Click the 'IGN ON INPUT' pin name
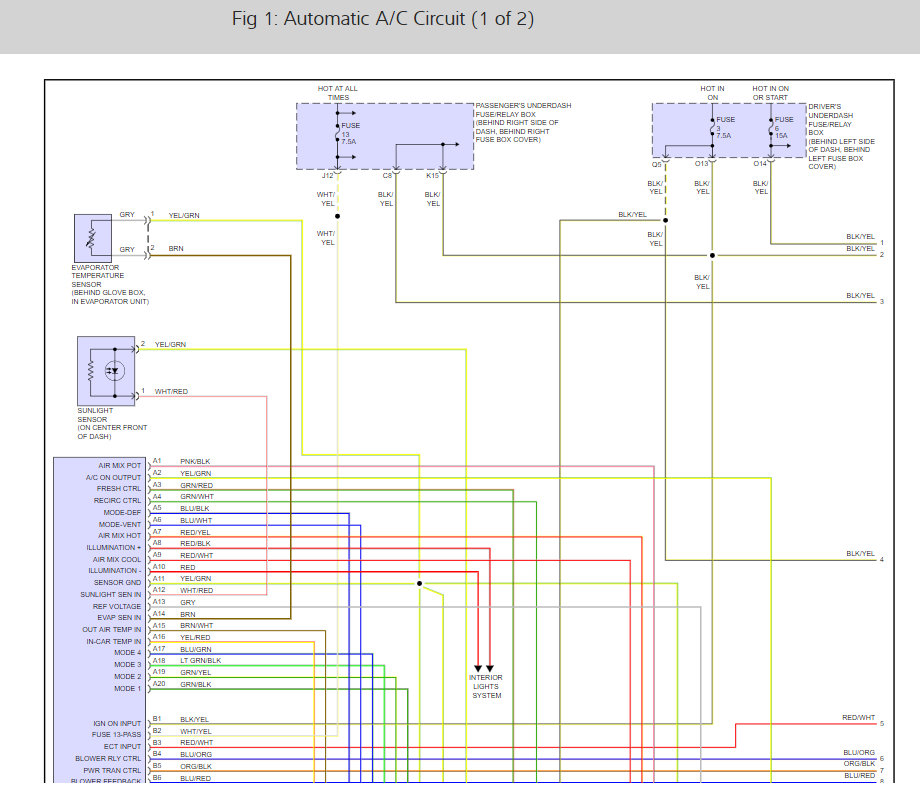Screen dimensions: 920x808 pos(117,724)
